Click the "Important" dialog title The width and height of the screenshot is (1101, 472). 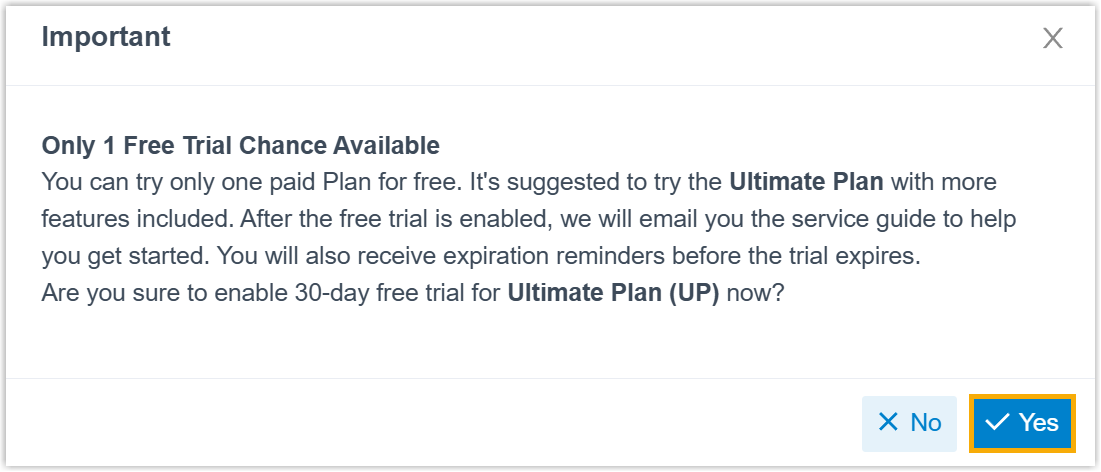click(106, 38)
